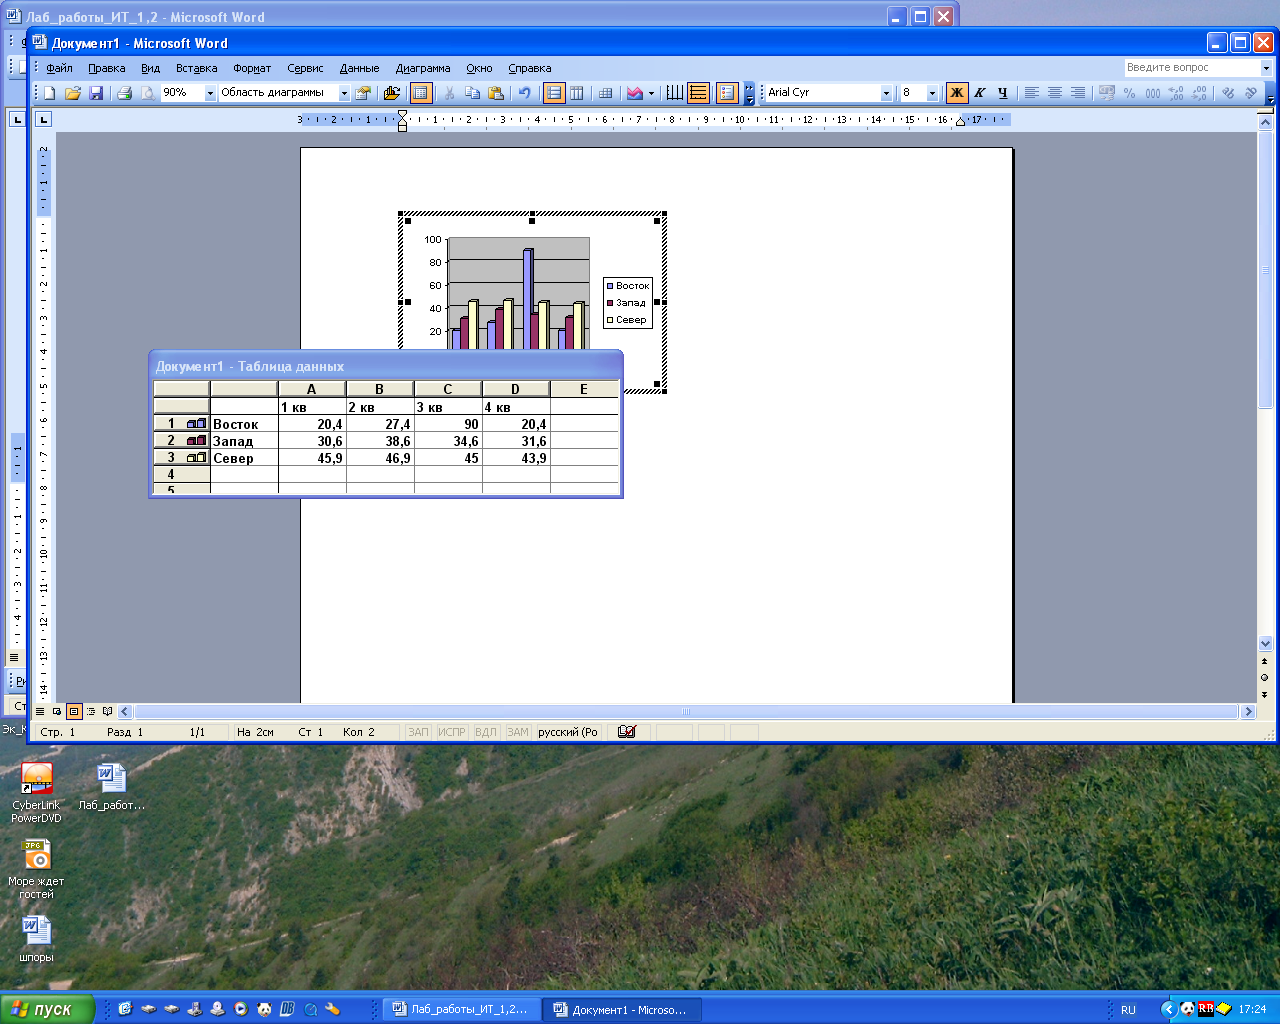Image resolution: width=1280 pixels, height=1024 pixels.
Task: Click the Paste toolbar icon
Action: click(495, 93)
